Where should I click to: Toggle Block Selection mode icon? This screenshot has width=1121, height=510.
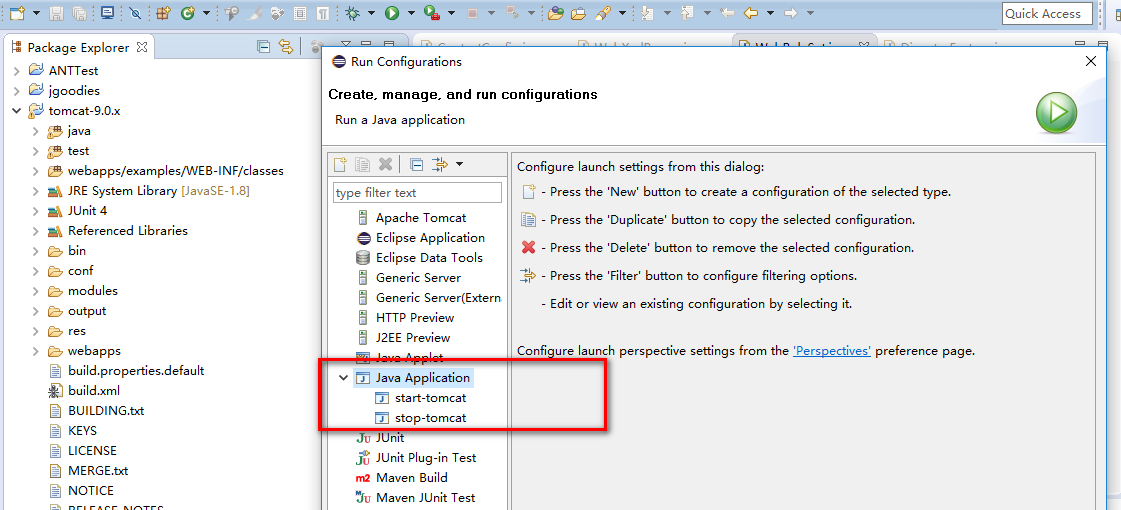[300, 12]
